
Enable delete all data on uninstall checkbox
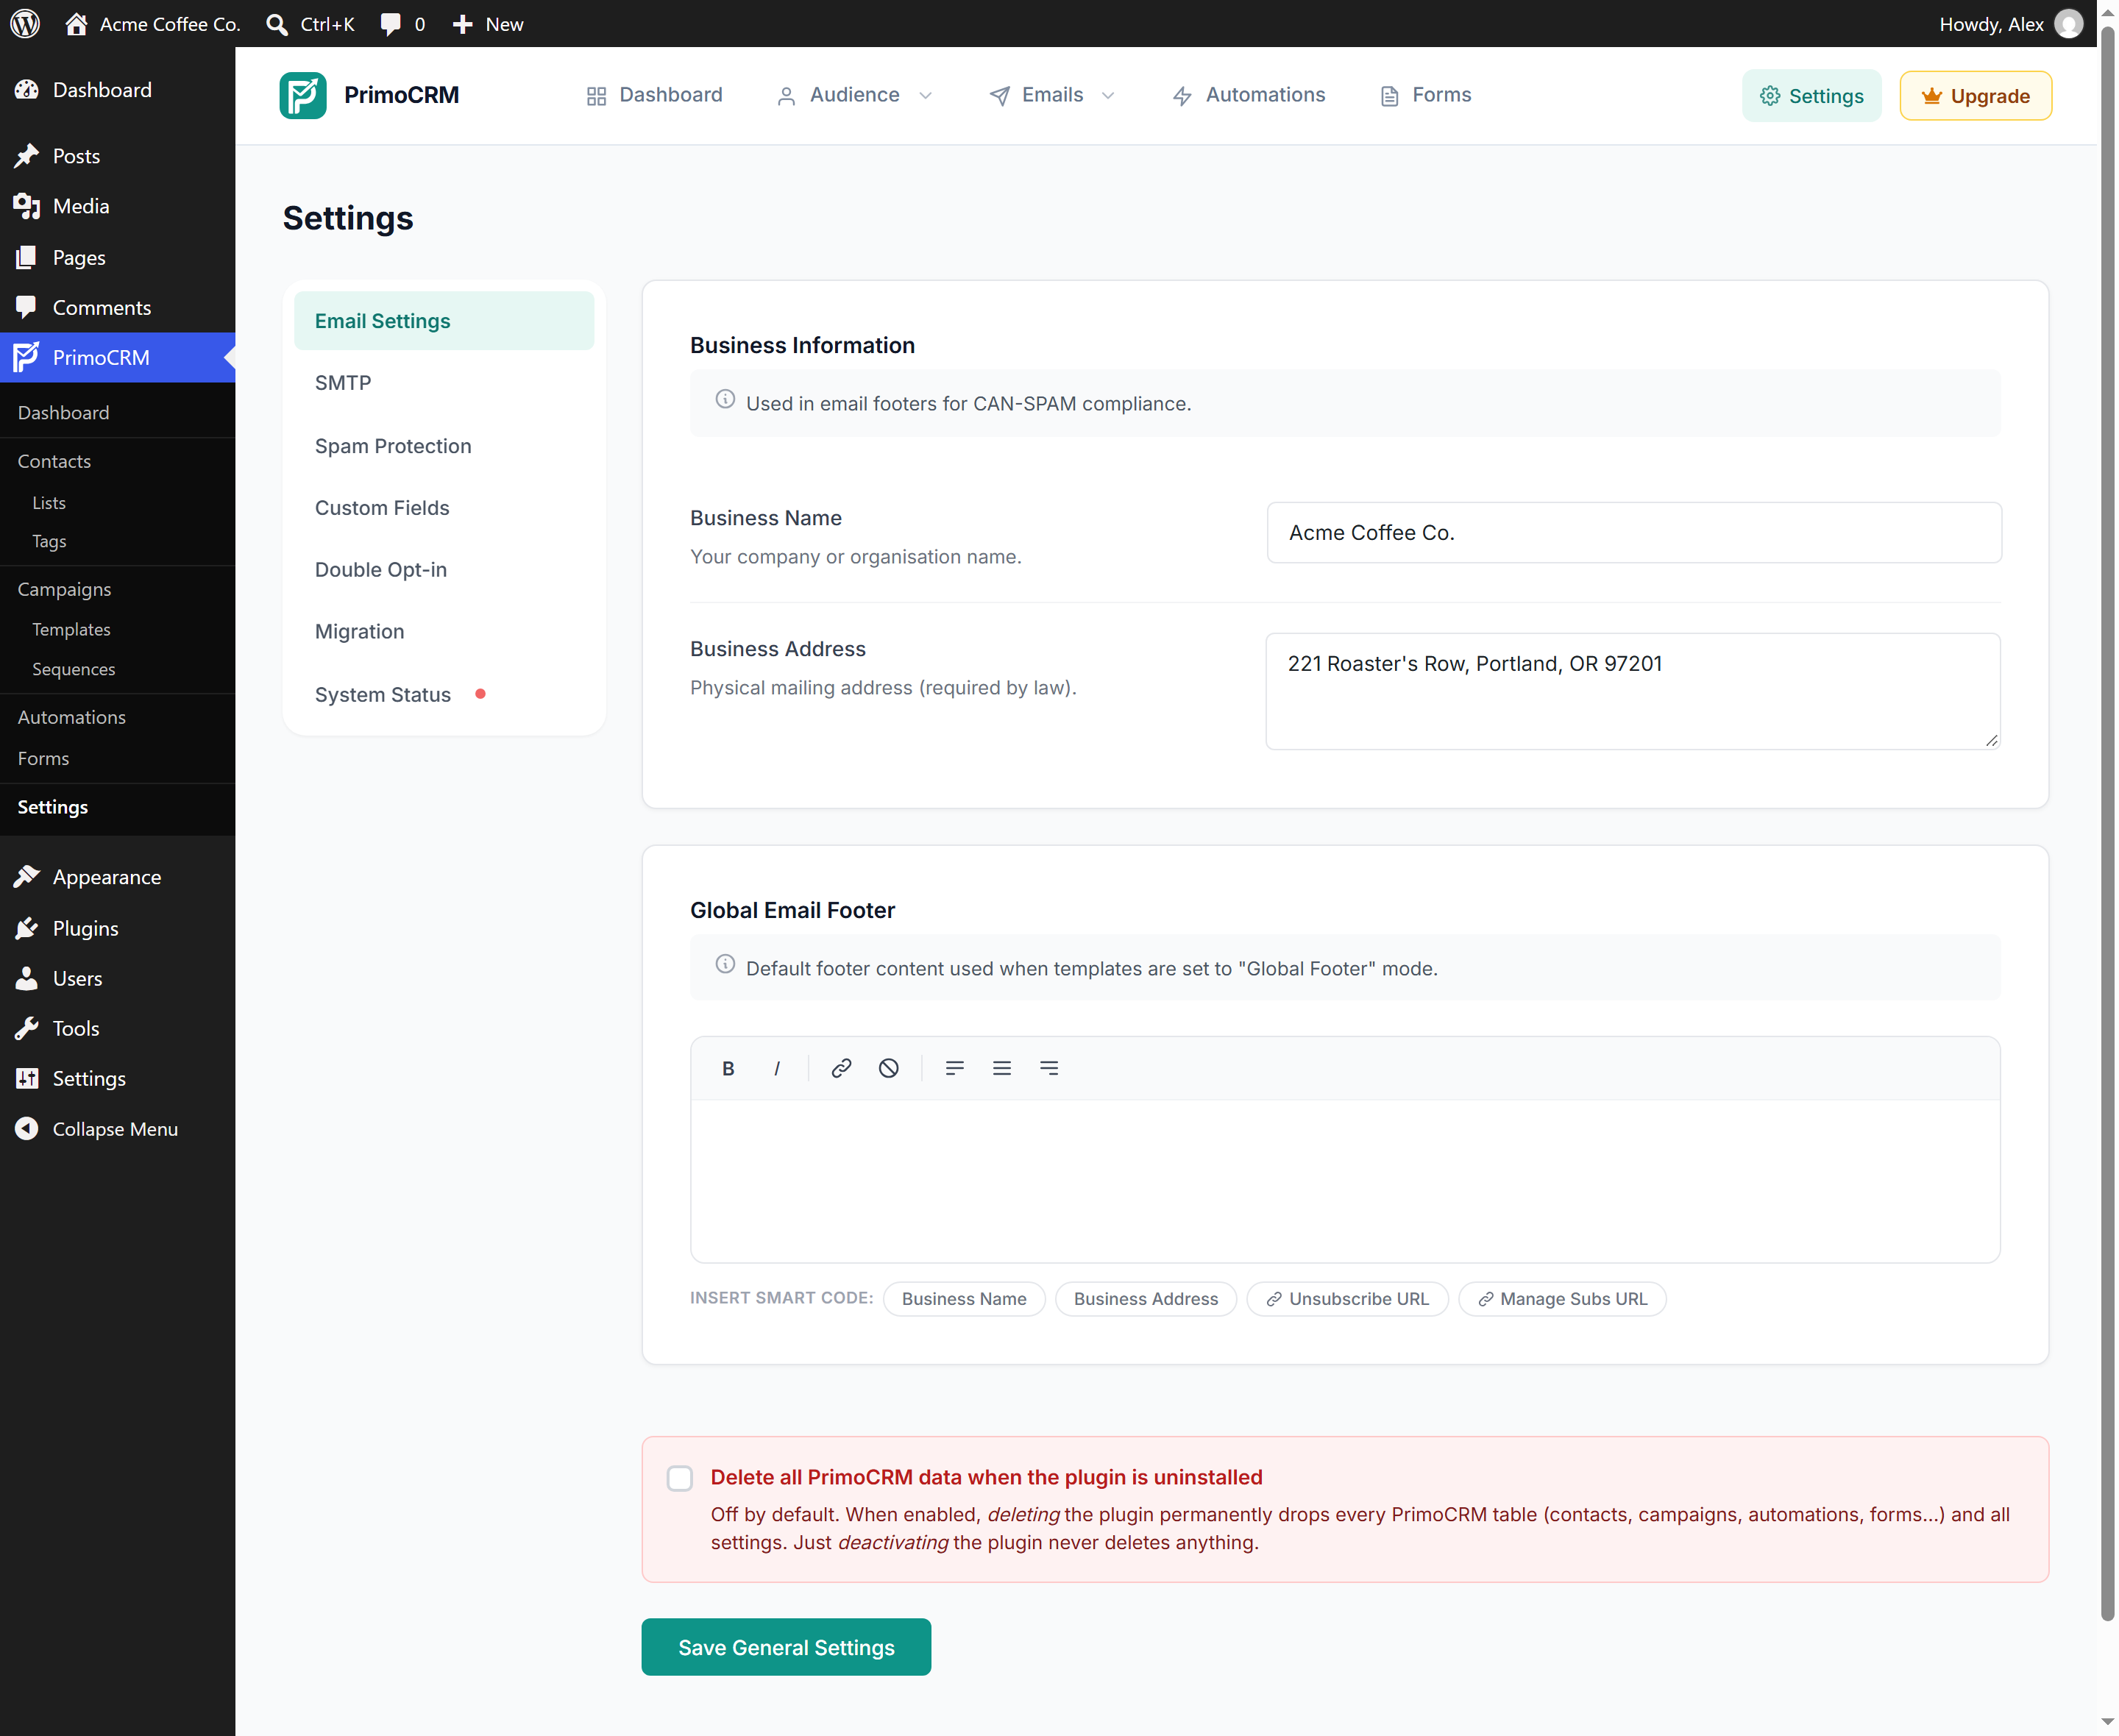(x=680, y=1478)
